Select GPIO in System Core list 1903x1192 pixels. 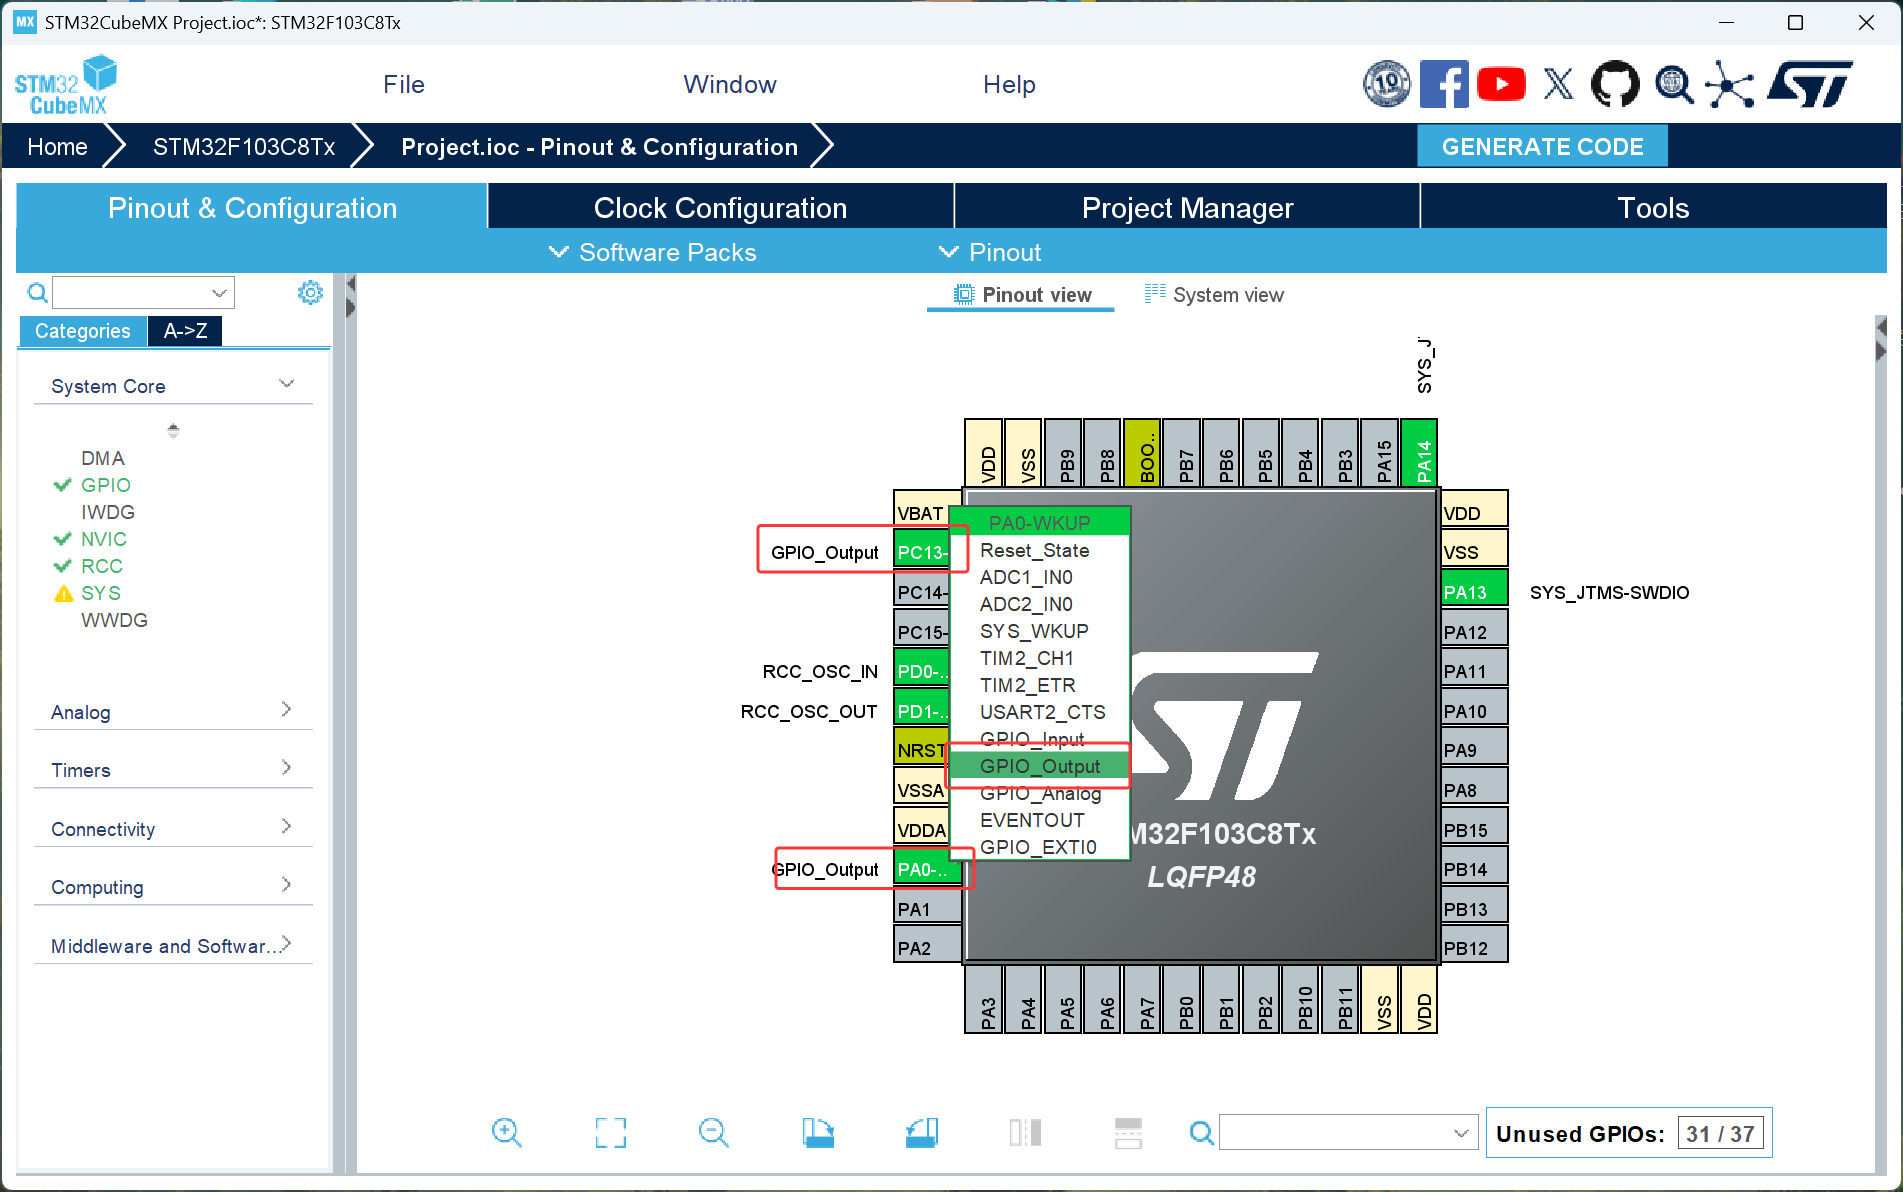tap(106, 485)
